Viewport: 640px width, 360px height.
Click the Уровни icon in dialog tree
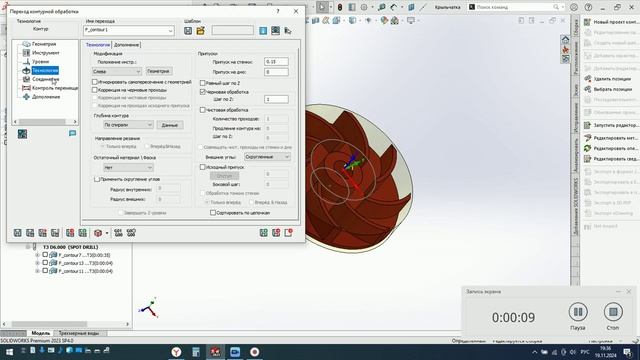(x=26, y=62)
